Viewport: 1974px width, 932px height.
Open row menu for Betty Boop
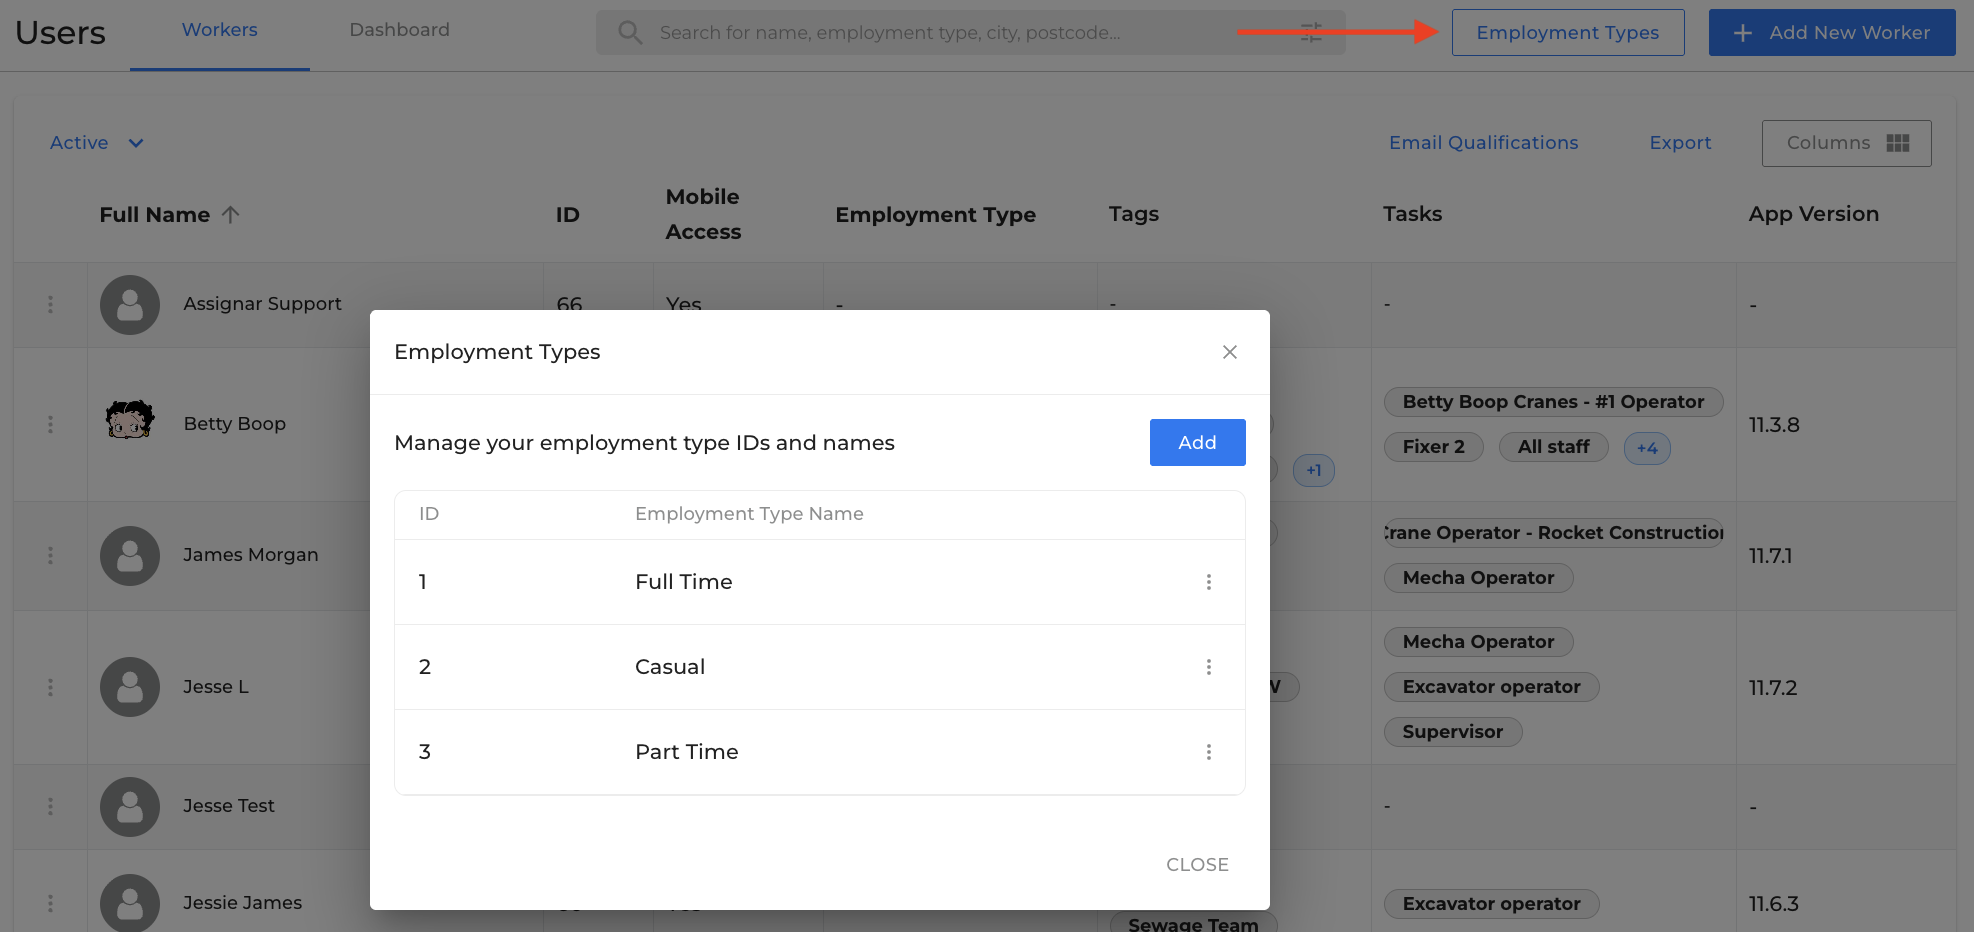tap(51, 424)
